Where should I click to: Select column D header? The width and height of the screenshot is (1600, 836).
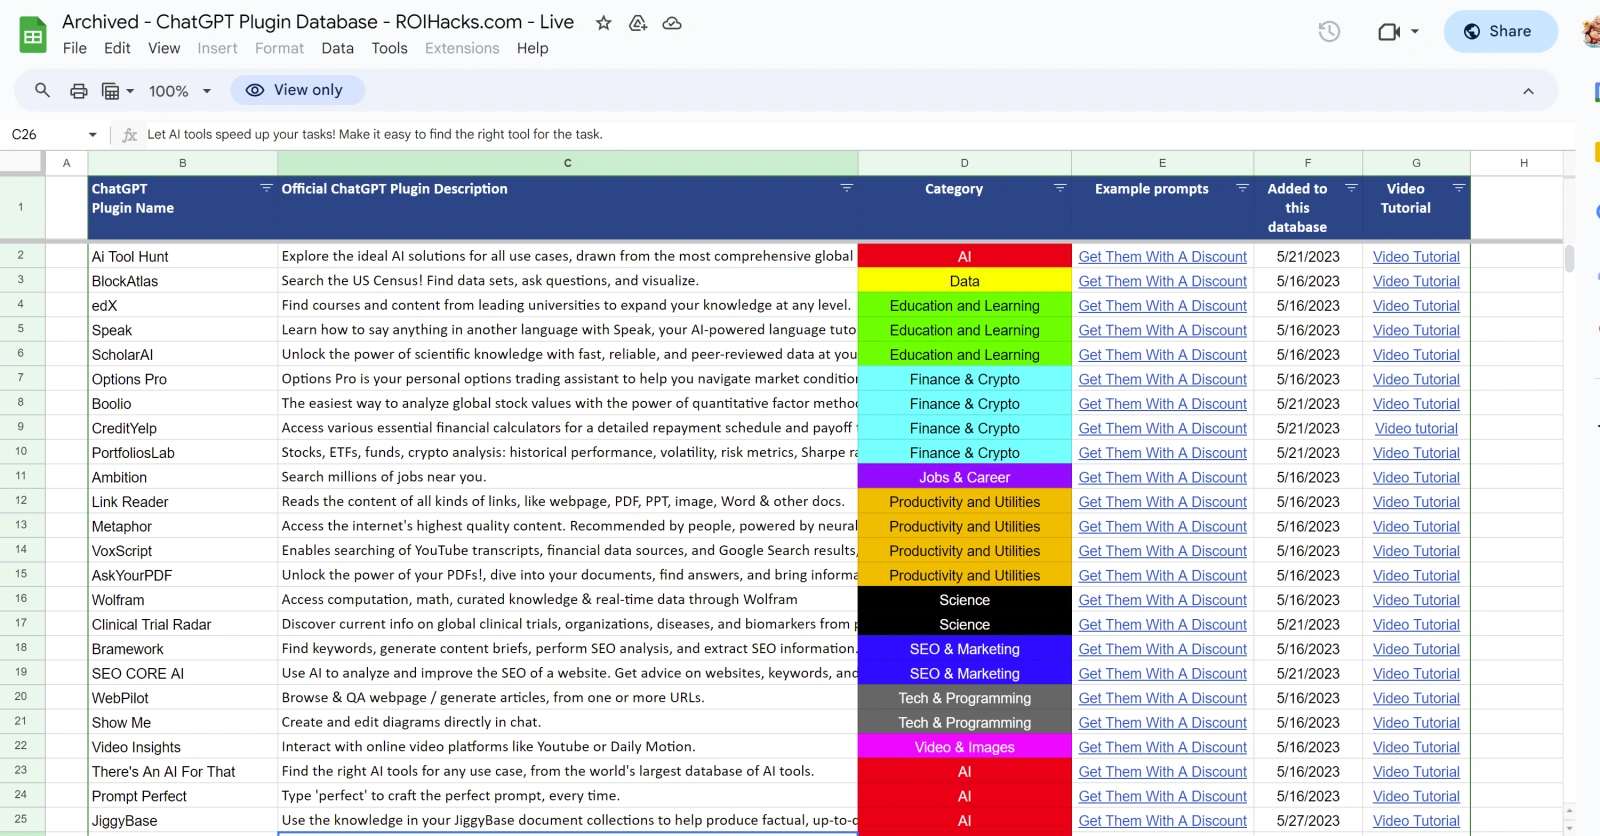tap(964, 163)
